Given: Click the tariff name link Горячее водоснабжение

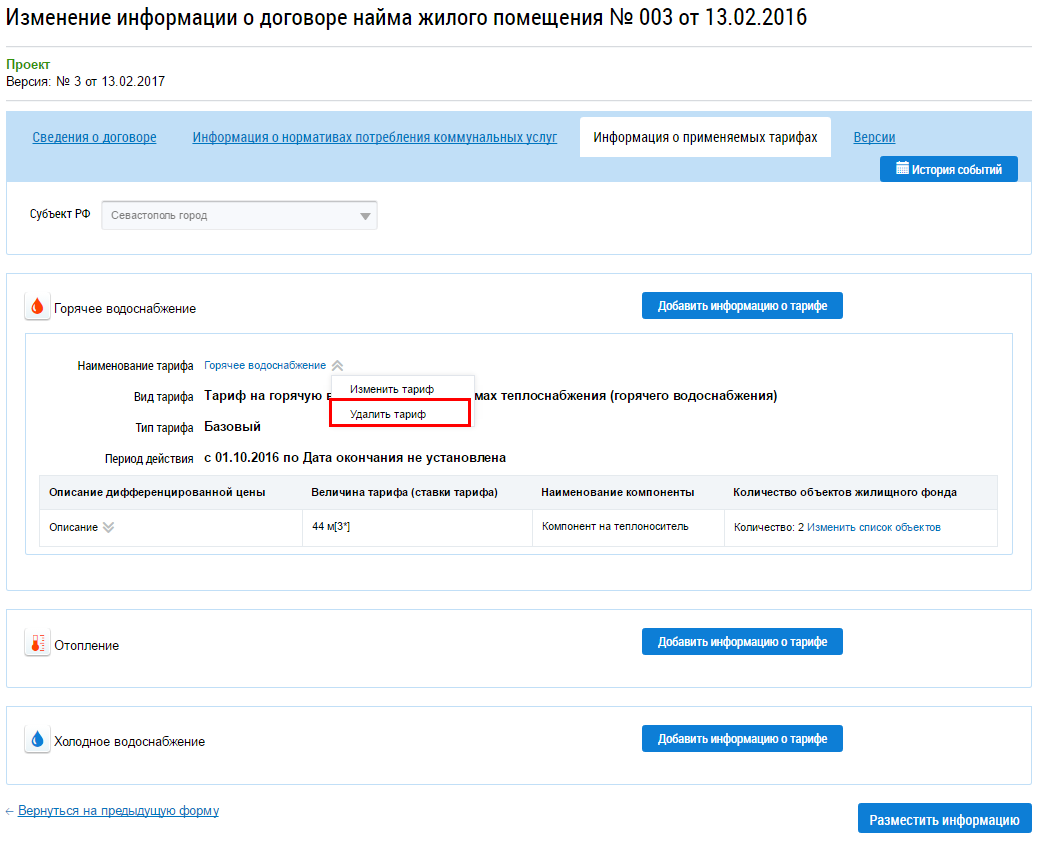Looking at the screenshot, I should pyautogui.click(x=264, y=366).
